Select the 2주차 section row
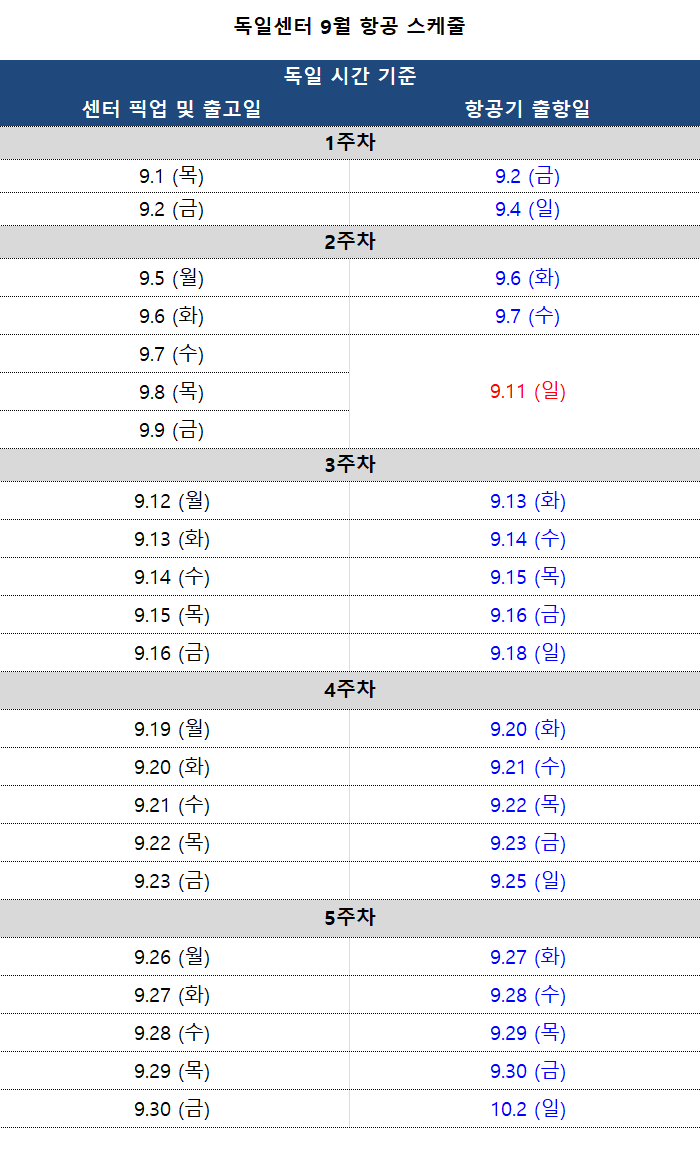Image resolution: width=700 pixels, height=1159 pixels. coord(350,242)
